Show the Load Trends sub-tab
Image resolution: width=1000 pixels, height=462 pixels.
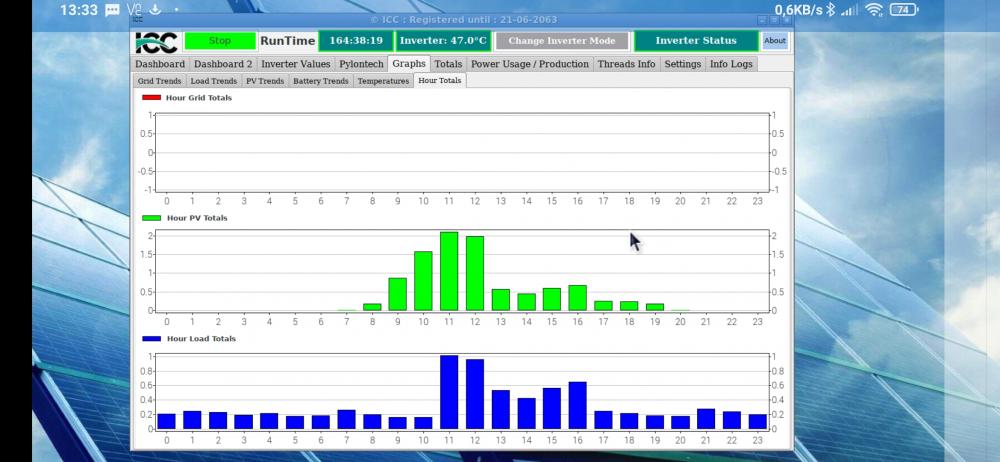point(214,81)
